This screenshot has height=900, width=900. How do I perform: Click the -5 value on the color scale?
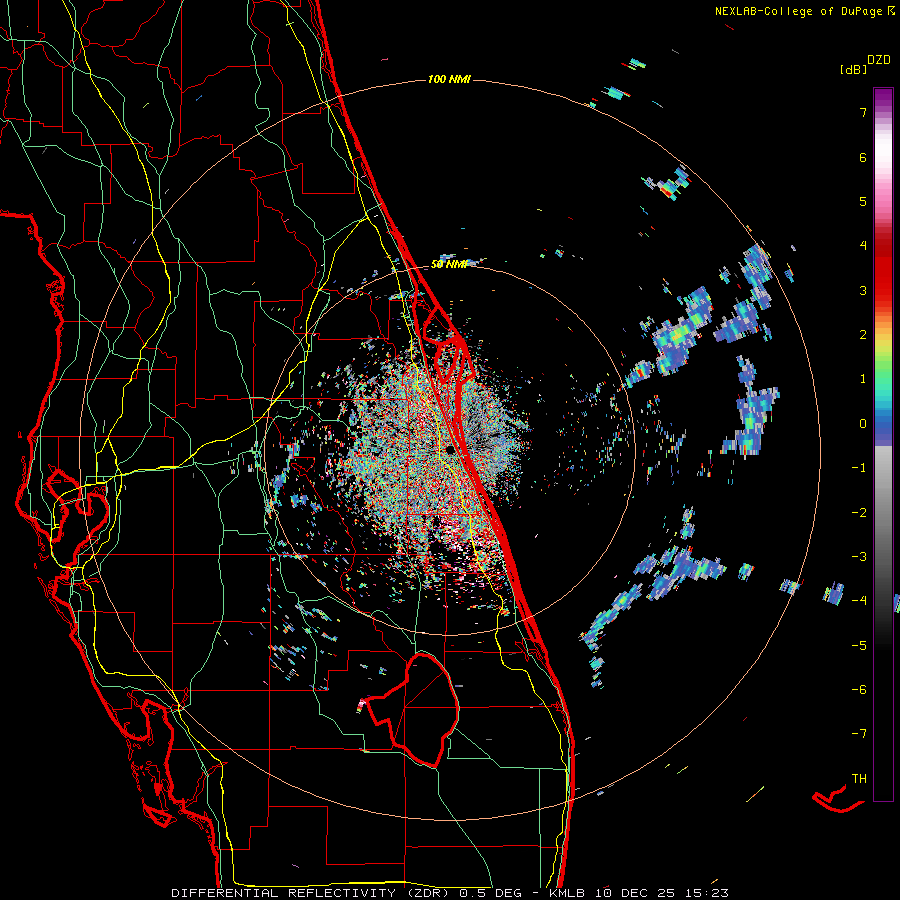click(859, 646)
